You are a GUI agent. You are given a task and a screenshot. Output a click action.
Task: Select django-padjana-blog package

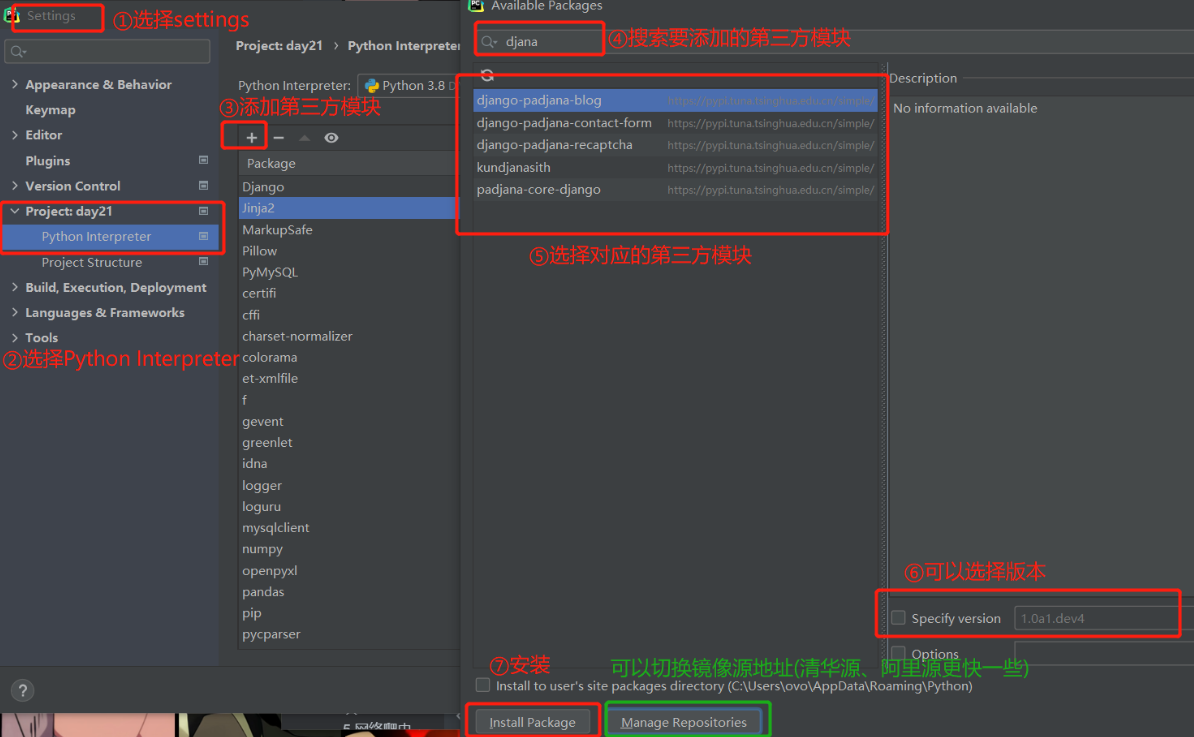click(675, 100)
